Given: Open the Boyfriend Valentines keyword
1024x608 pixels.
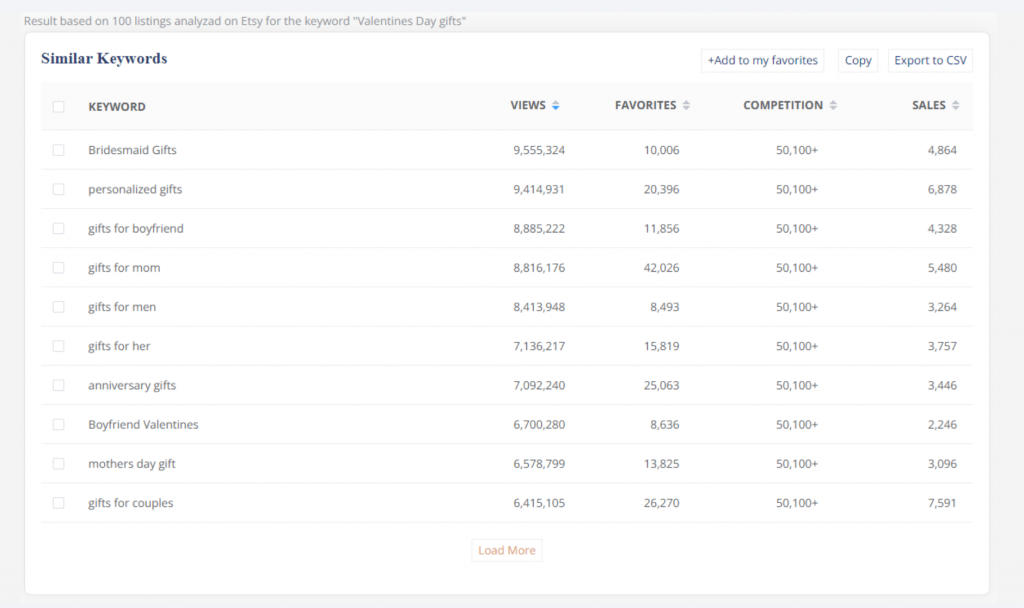Looking at the screenshot, I should 143,425.
